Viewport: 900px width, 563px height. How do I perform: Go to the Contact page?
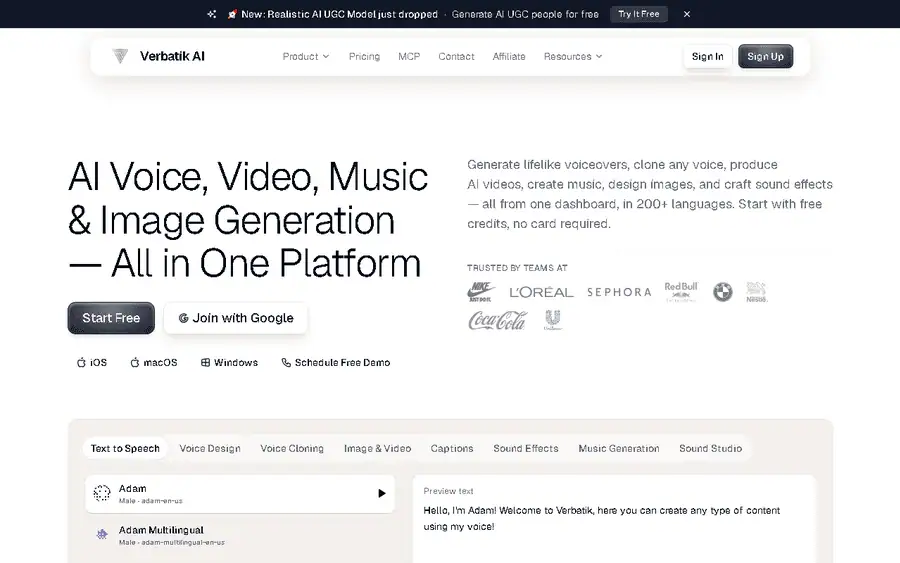456,56
